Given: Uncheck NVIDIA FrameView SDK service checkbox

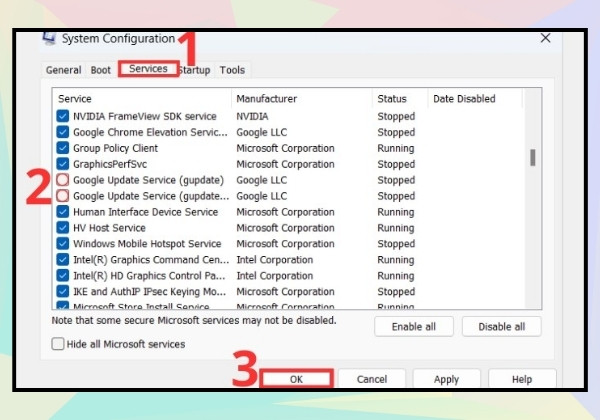Looking at the screenshot, I should click(62, 116).
